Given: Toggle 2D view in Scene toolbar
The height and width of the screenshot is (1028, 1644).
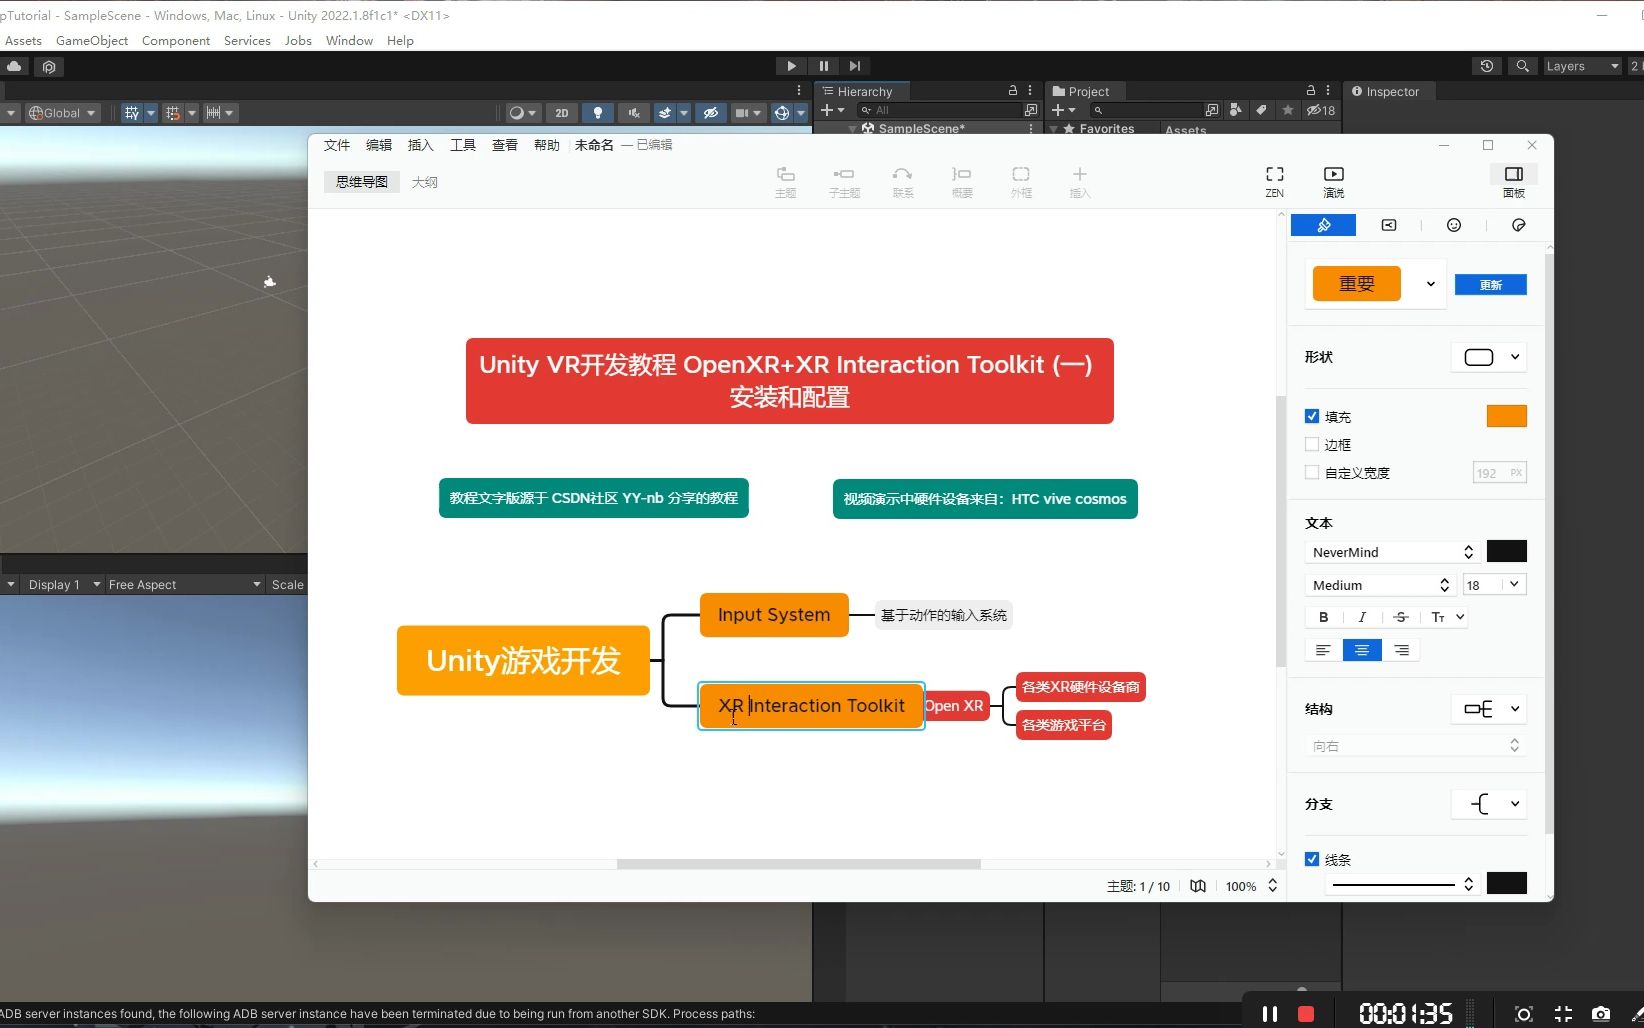Looking at the screenshot, I should 562,113.
